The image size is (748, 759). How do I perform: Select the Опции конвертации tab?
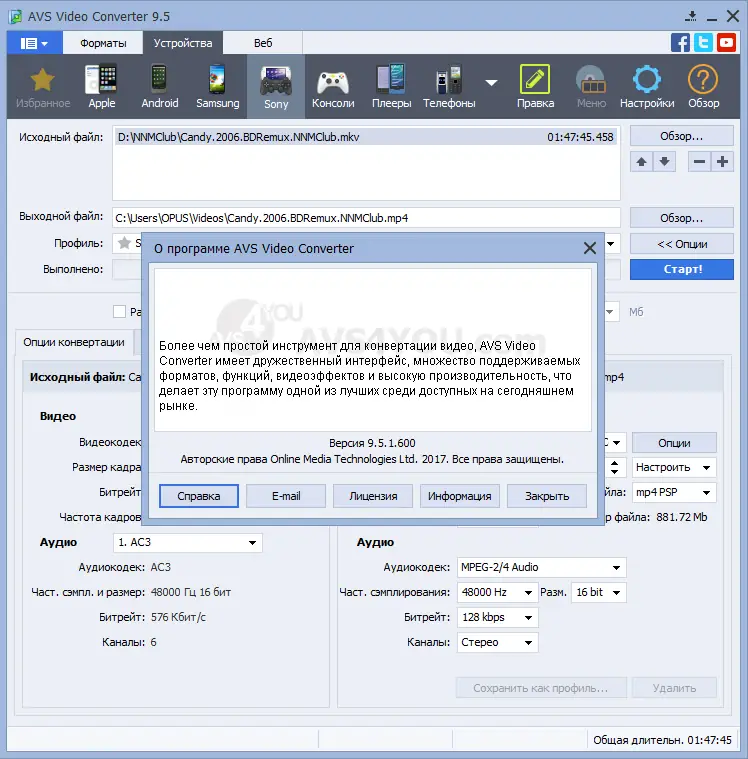(74, 343)
